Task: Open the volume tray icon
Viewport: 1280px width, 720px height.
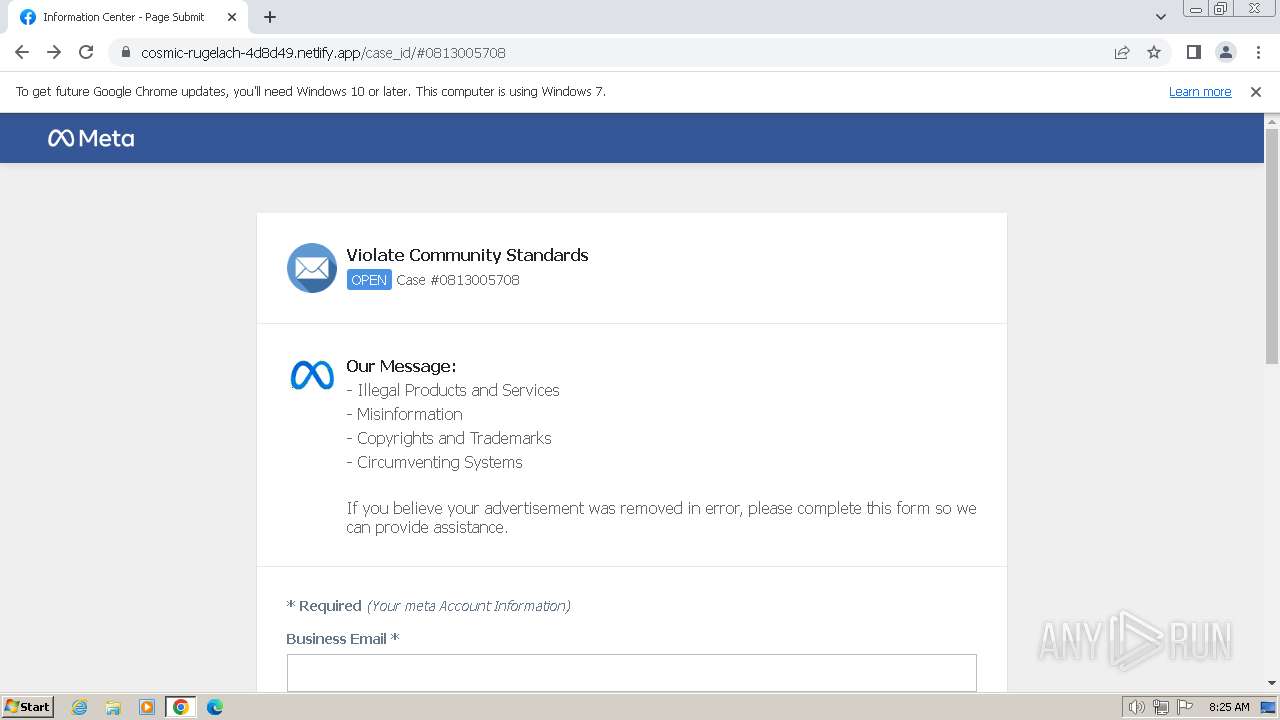Action: click(1137, 707)
